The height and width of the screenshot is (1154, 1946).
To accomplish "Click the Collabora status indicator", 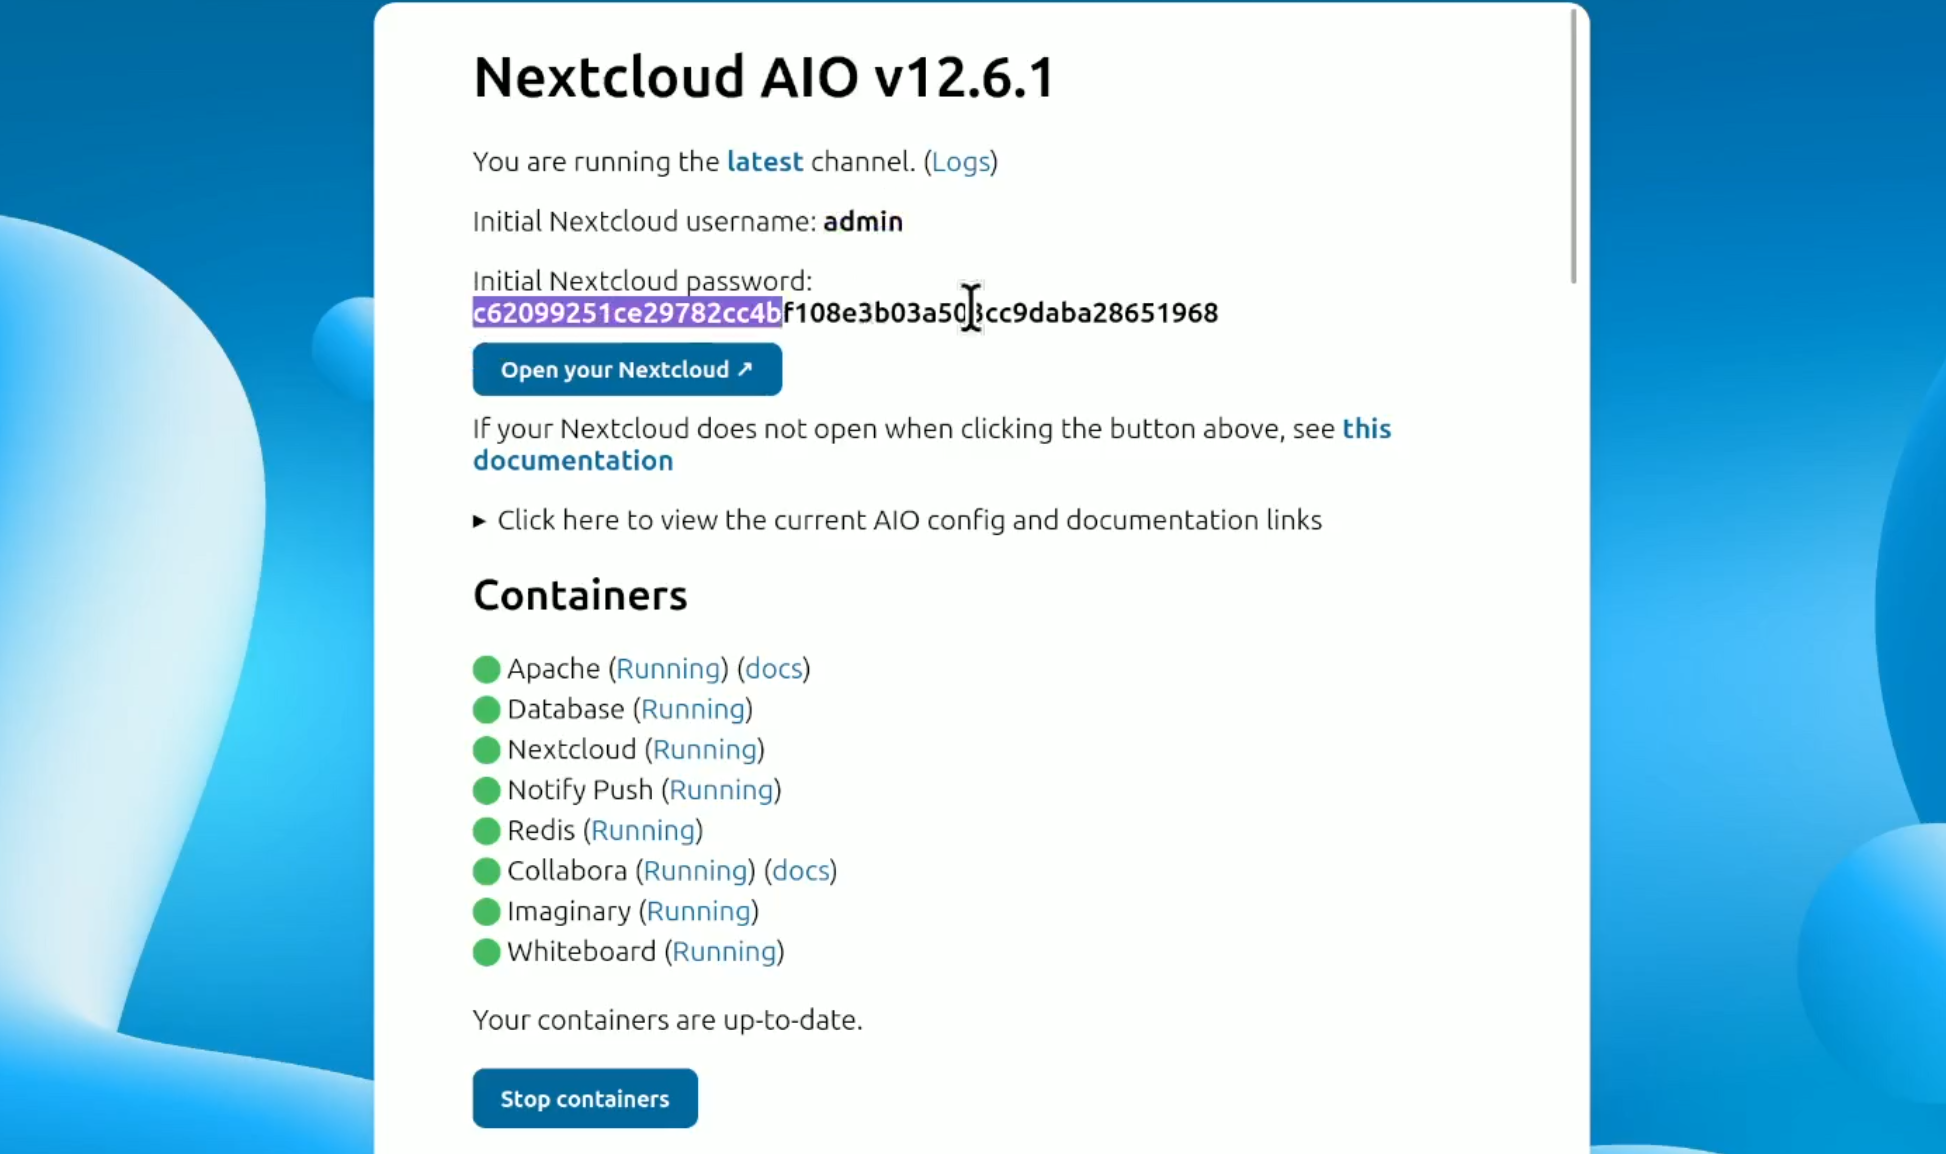I will click(486, 870).
